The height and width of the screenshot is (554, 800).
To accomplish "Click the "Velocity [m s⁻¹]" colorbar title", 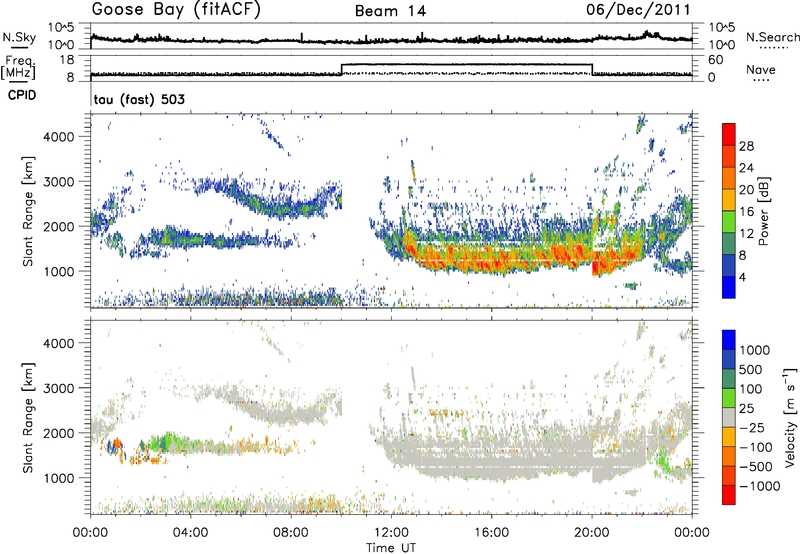I will point(790,417).
